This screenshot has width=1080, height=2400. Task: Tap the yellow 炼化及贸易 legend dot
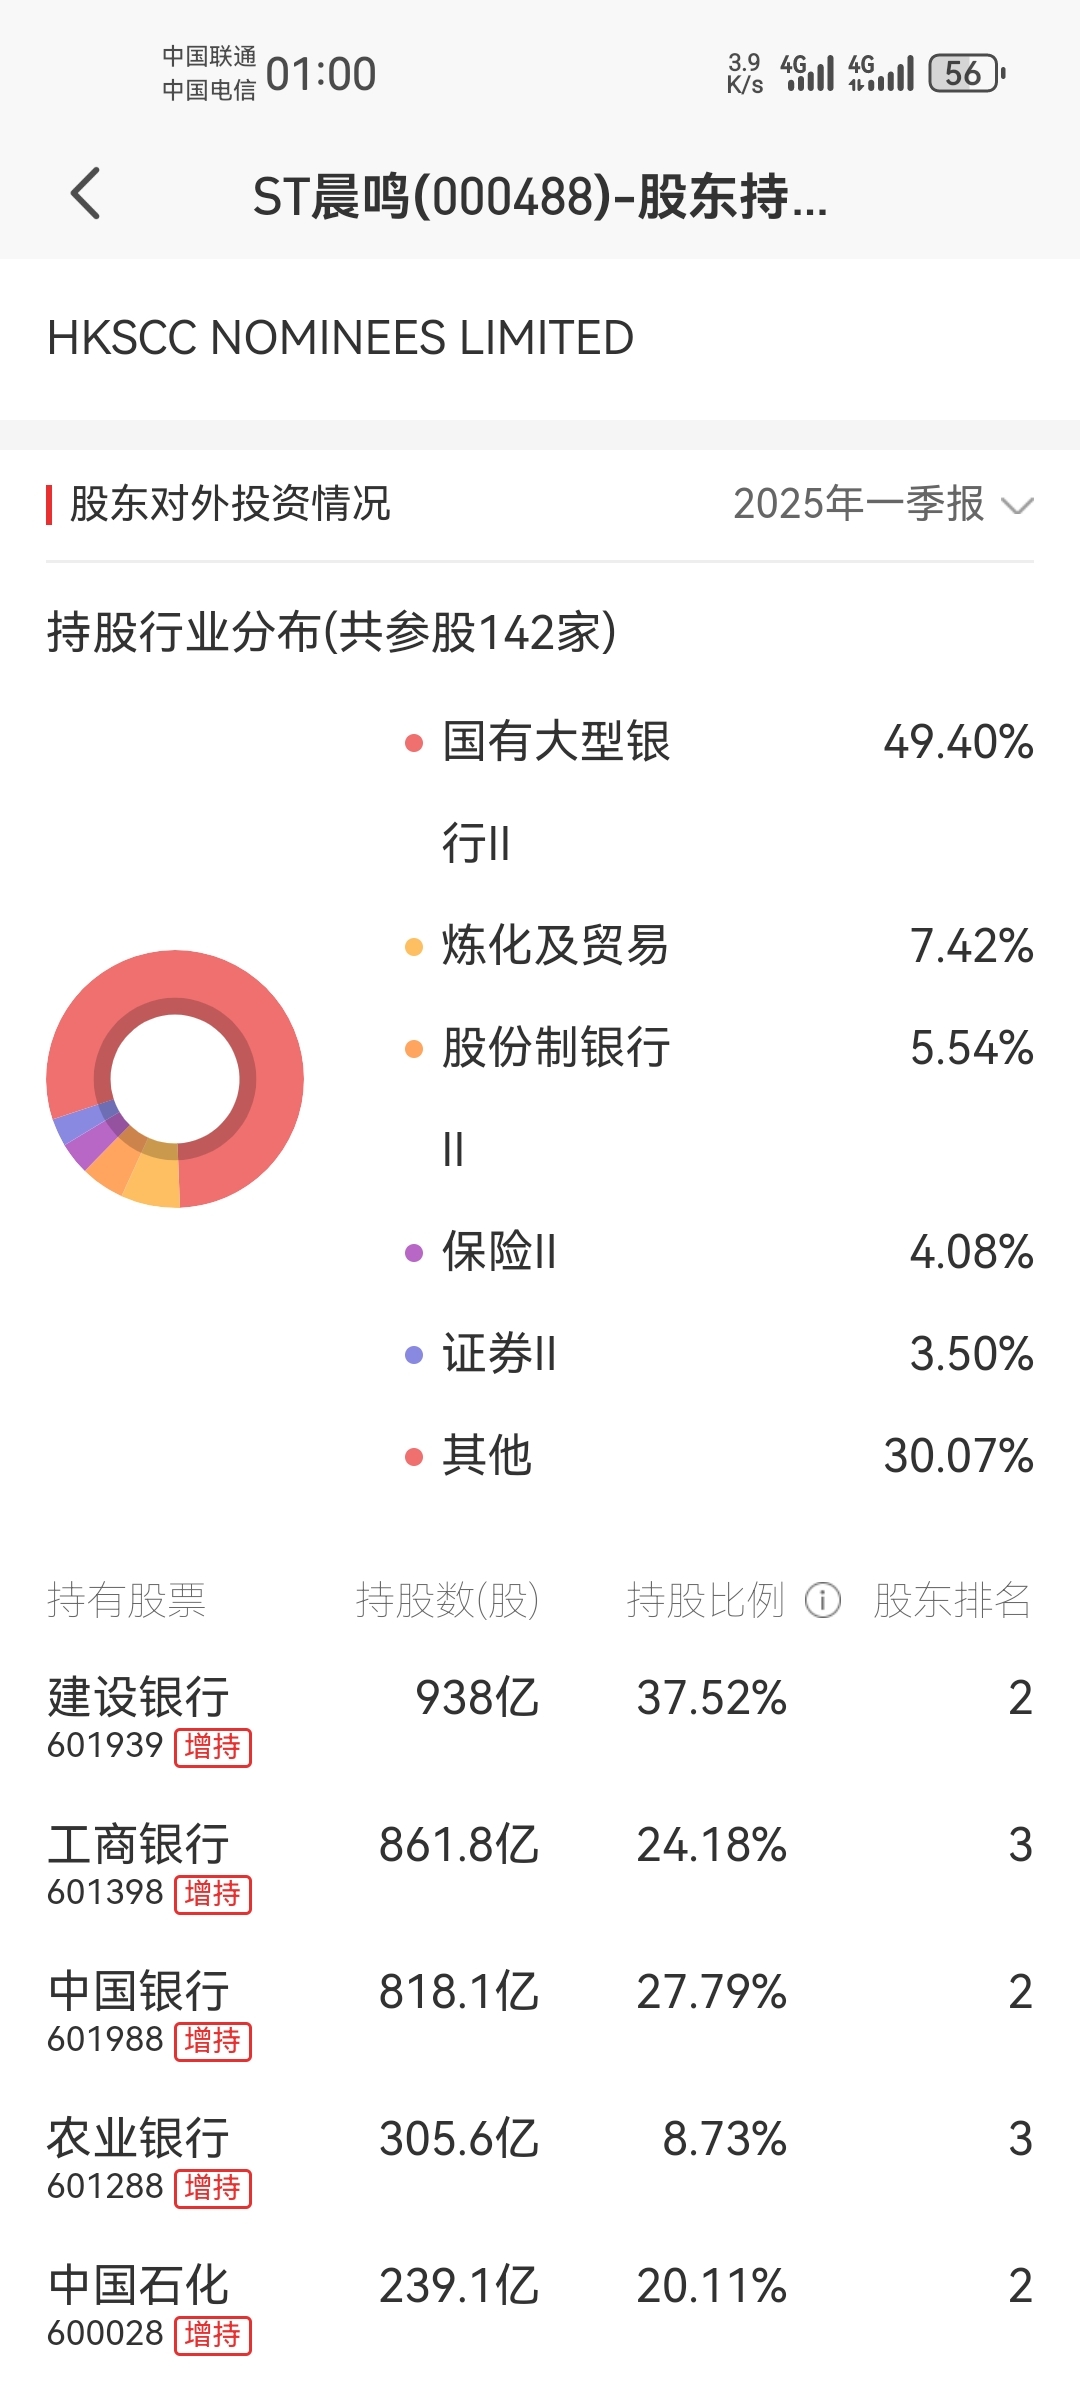(414, 946)
